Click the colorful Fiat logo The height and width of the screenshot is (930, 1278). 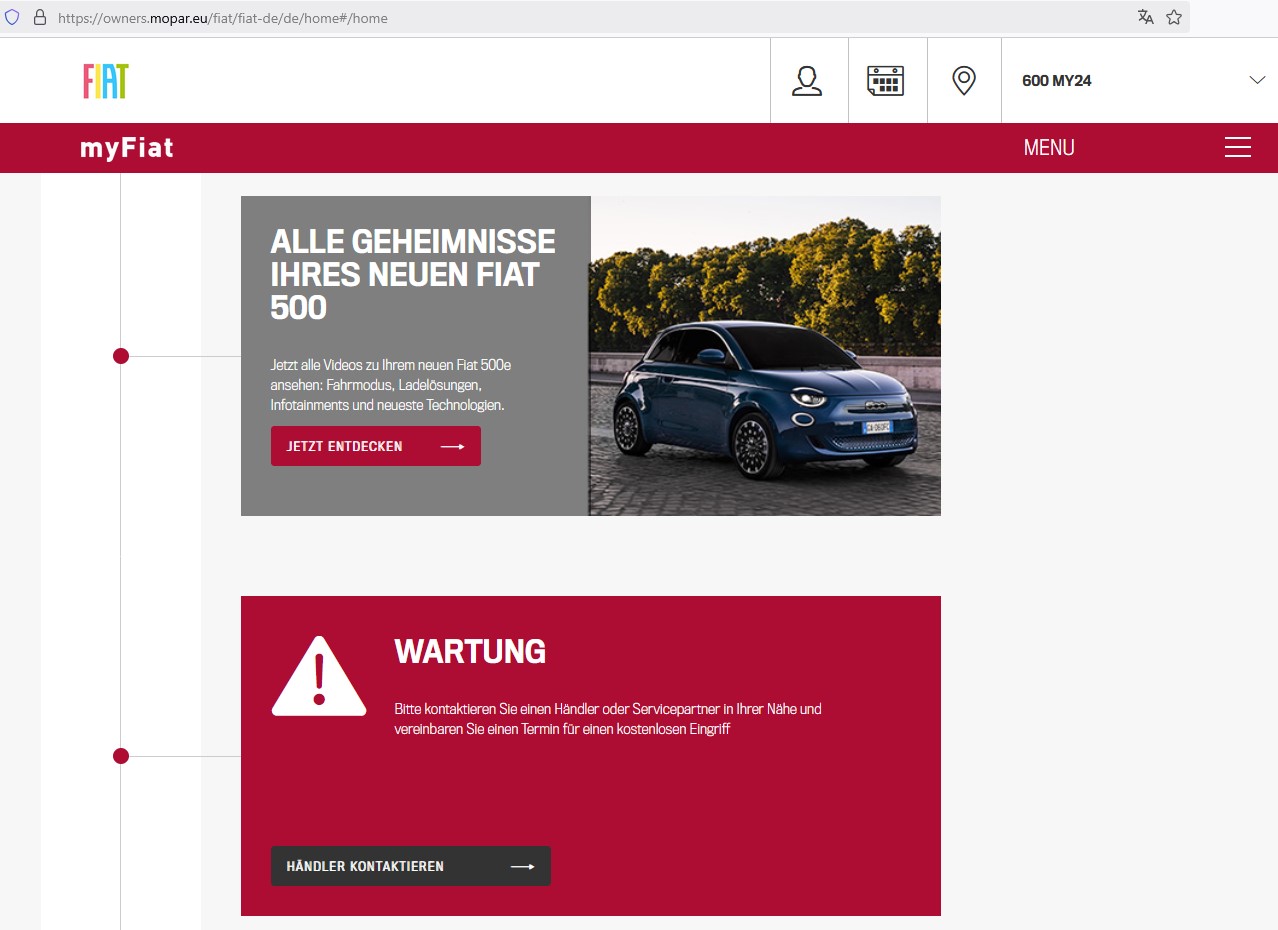coord(105,81)
